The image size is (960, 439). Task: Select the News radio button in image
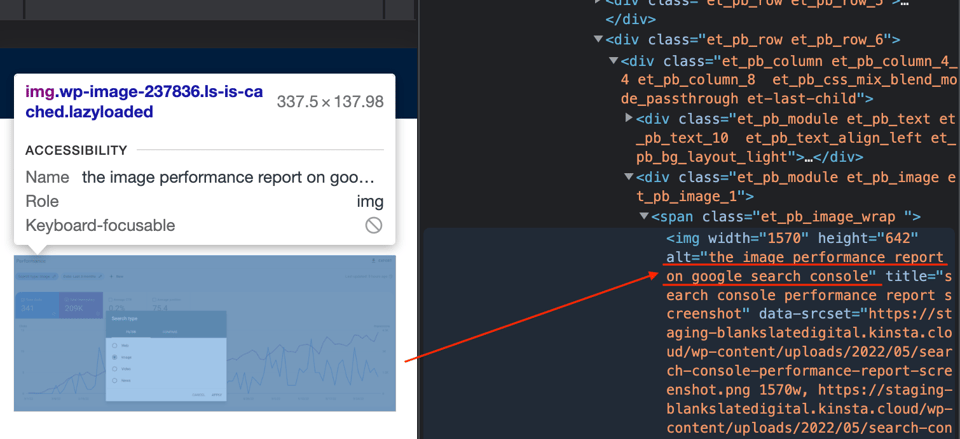(114, 380)
